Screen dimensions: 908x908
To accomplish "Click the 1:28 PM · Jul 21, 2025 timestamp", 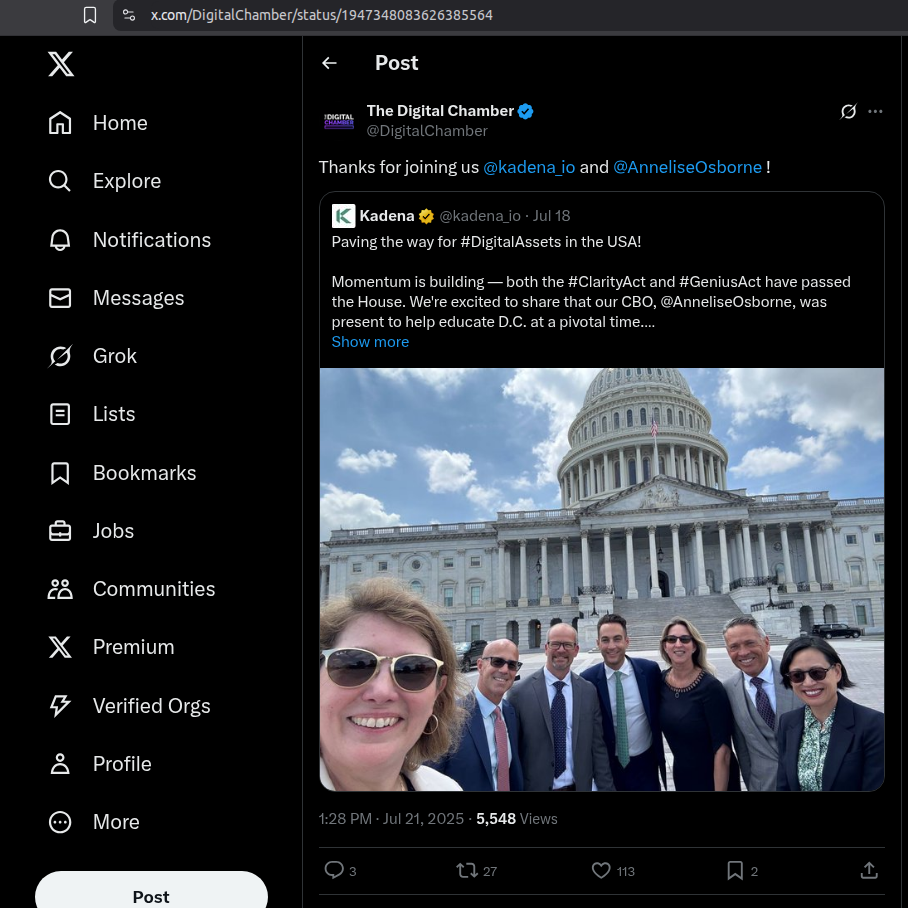I will (x=391, y=819).
